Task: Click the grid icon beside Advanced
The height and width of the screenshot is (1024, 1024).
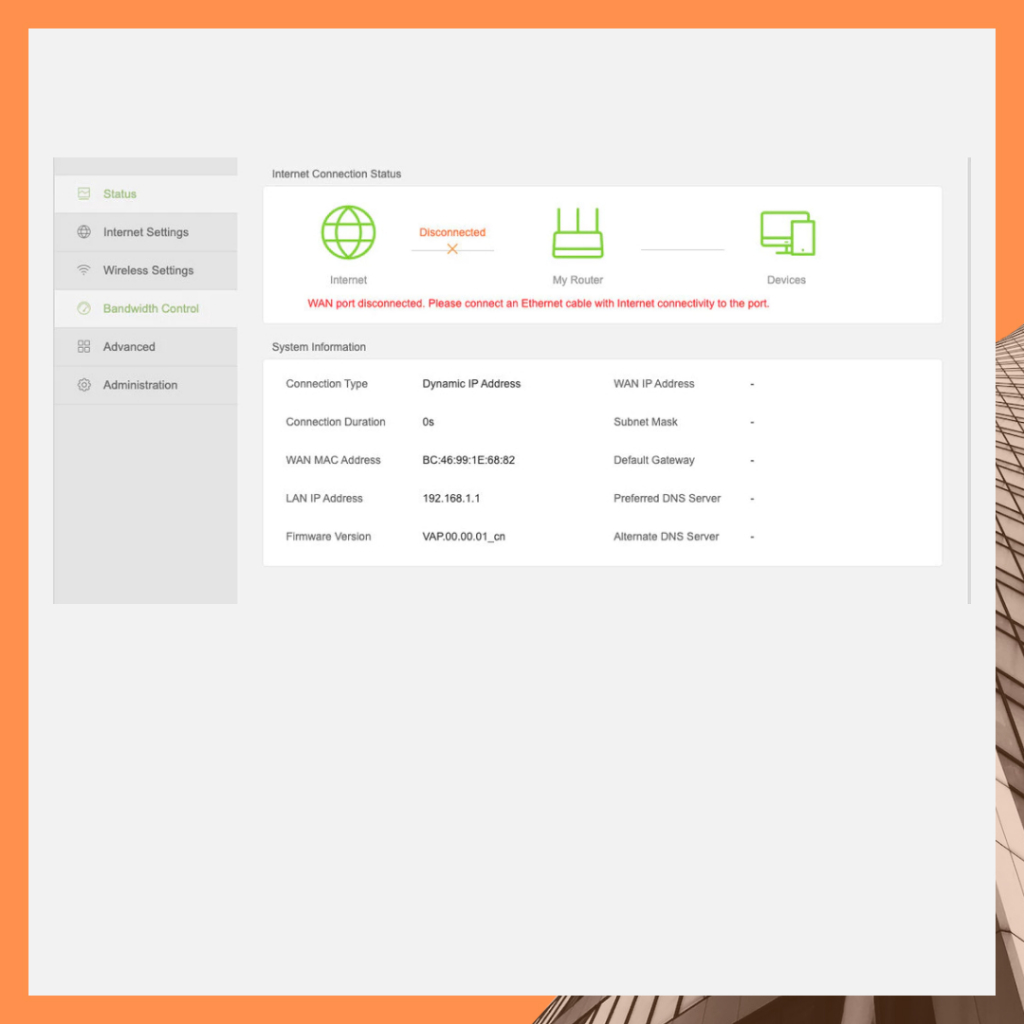Action: pyautogui.click(x=84, y=347)
